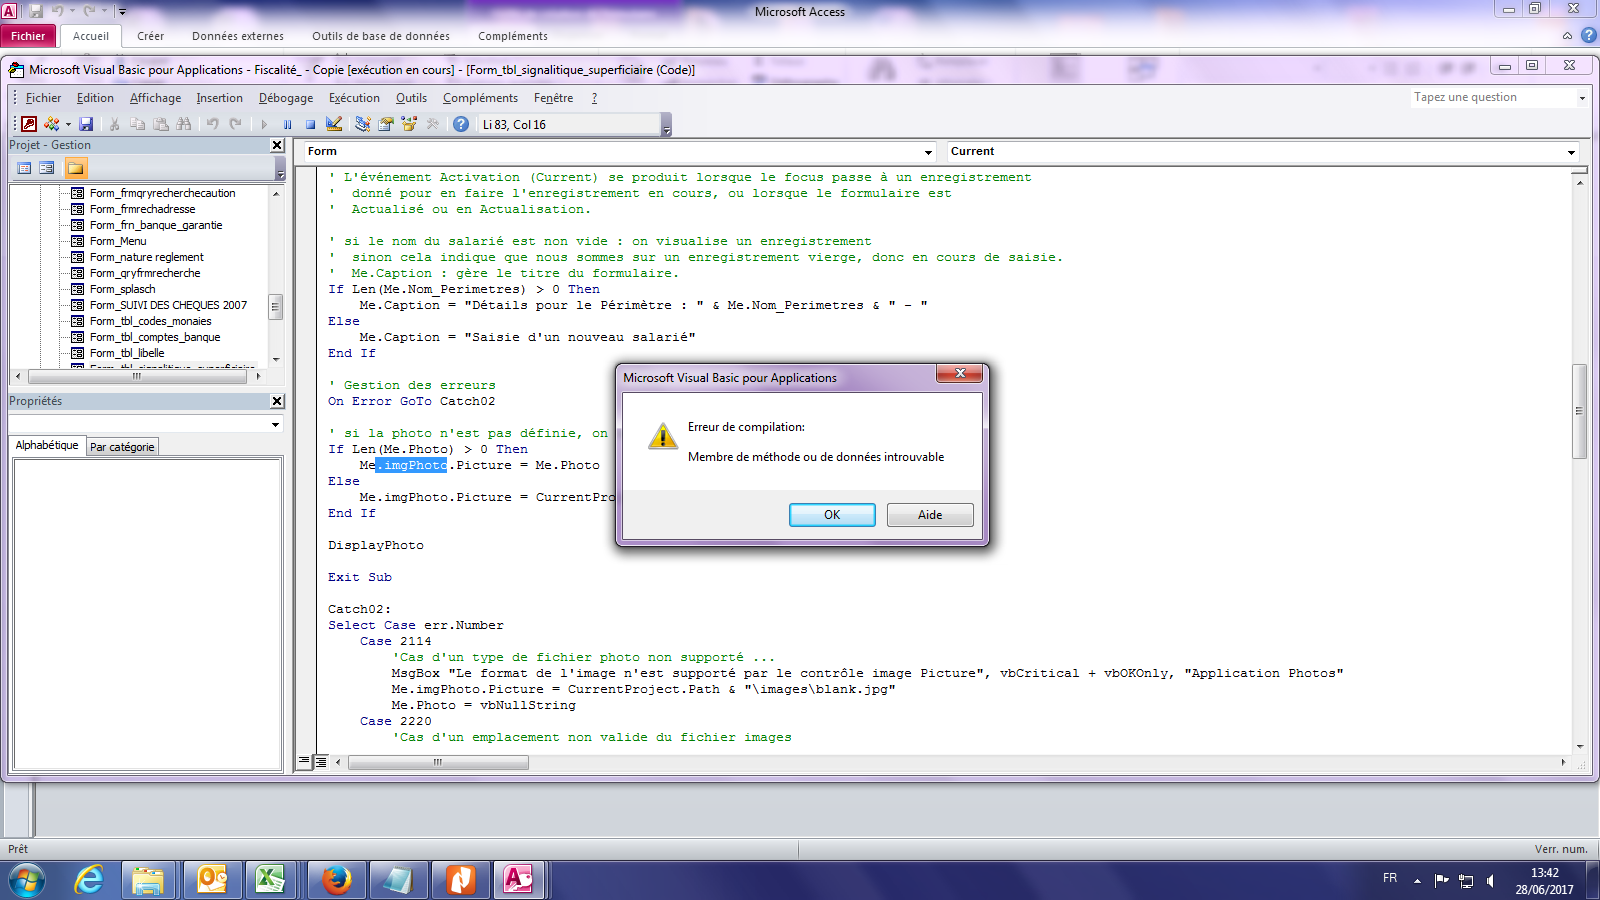Viewport: 1600px width, 900px height.
Task: Open the Project Explorer icon
Action: click(362, 124)
